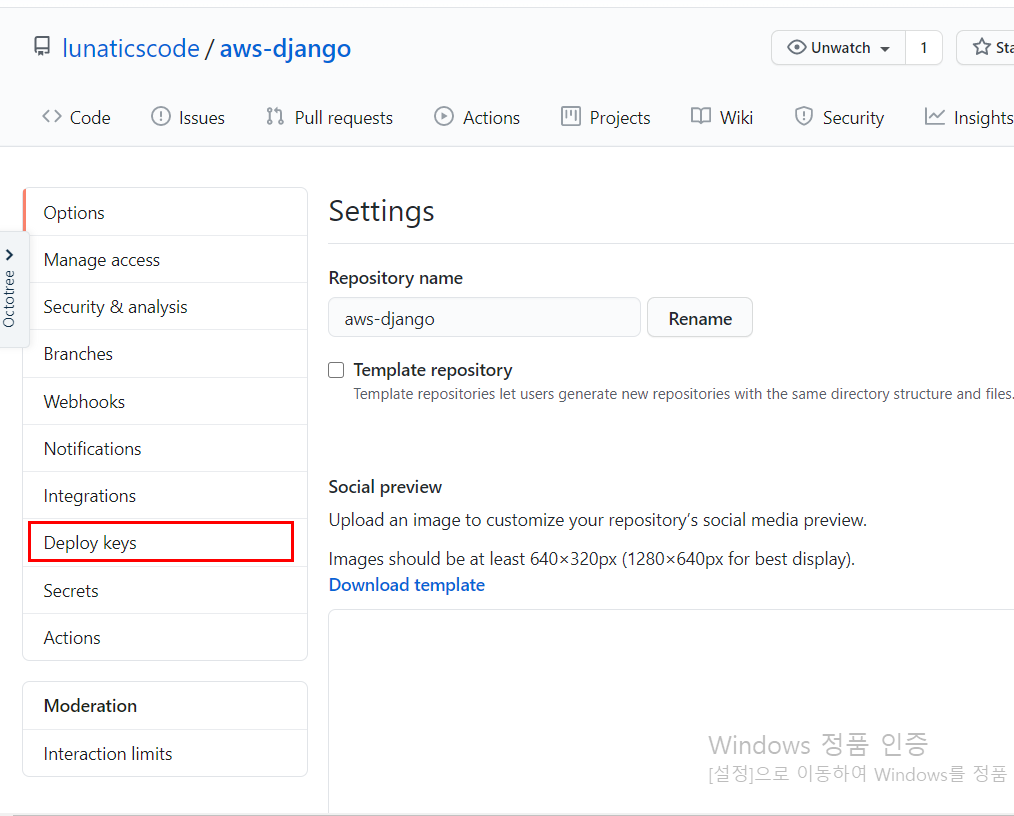This screenshot has width=1014, height=816.
Task: Click the Template repository label text
Action: coord(433,370)
